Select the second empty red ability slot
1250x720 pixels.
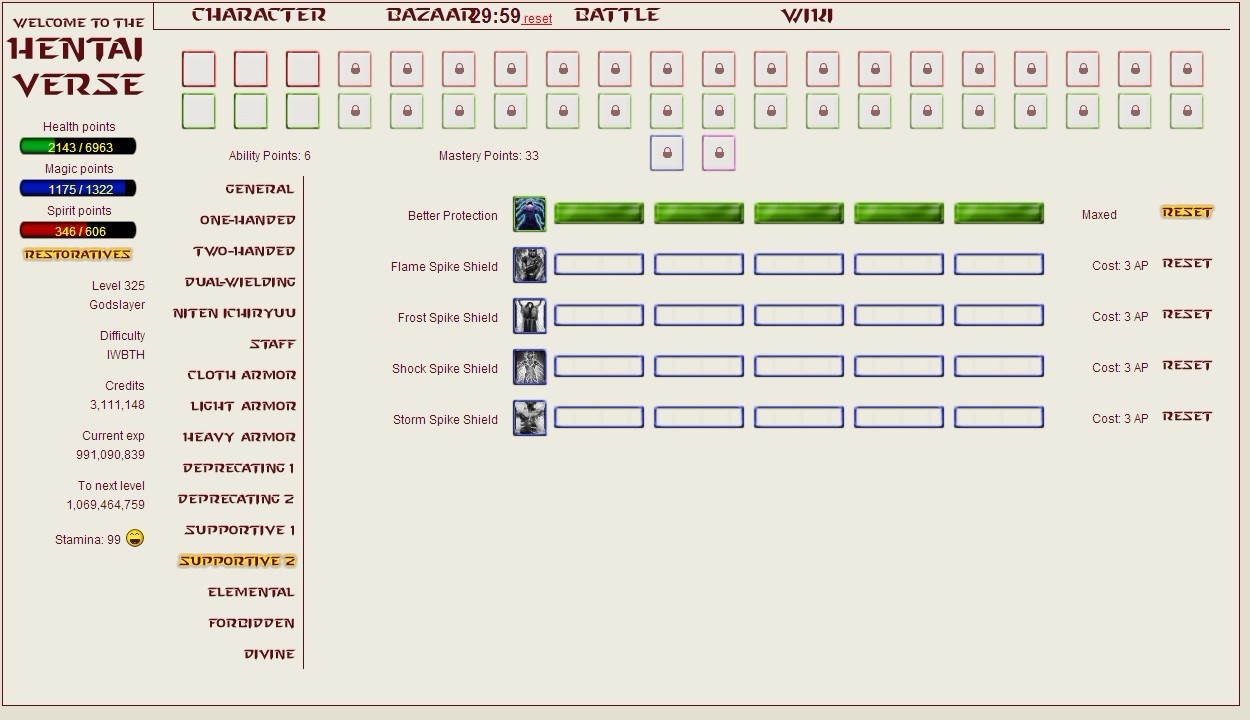251,69
